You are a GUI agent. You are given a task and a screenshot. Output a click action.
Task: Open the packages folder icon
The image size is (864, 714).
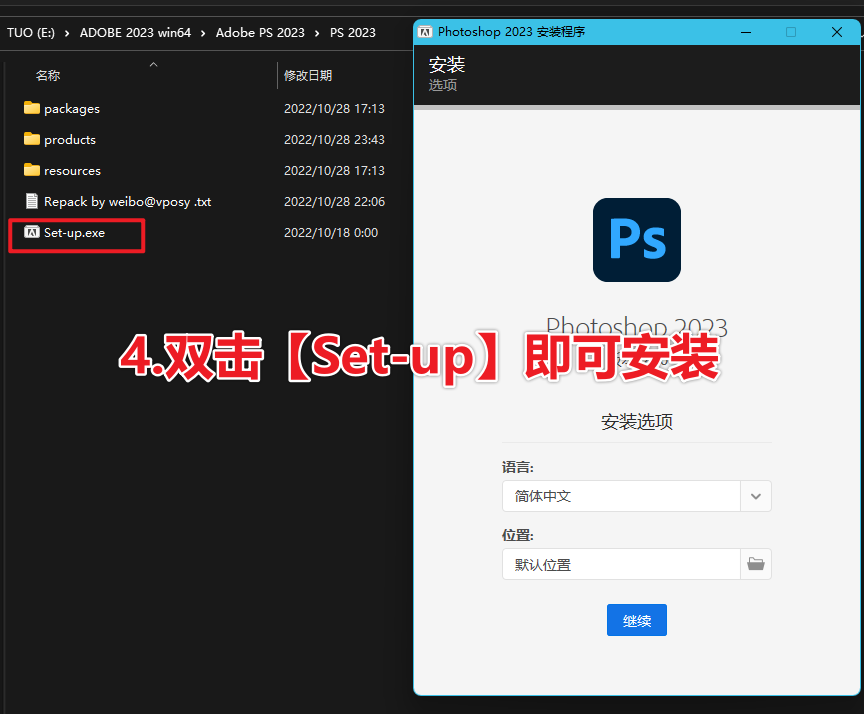pyautogui.click(x=32, y=108)
